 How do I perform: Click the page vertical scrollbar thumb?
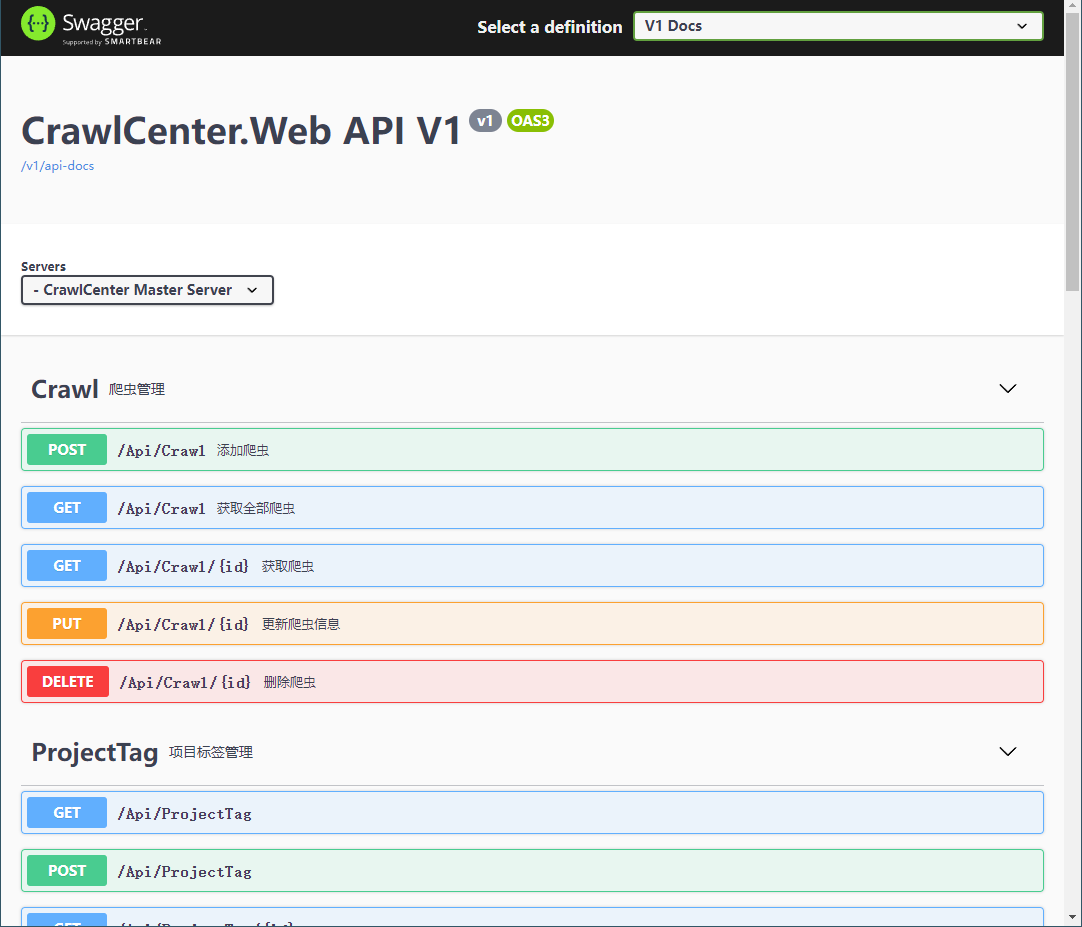coord(1072,152)
